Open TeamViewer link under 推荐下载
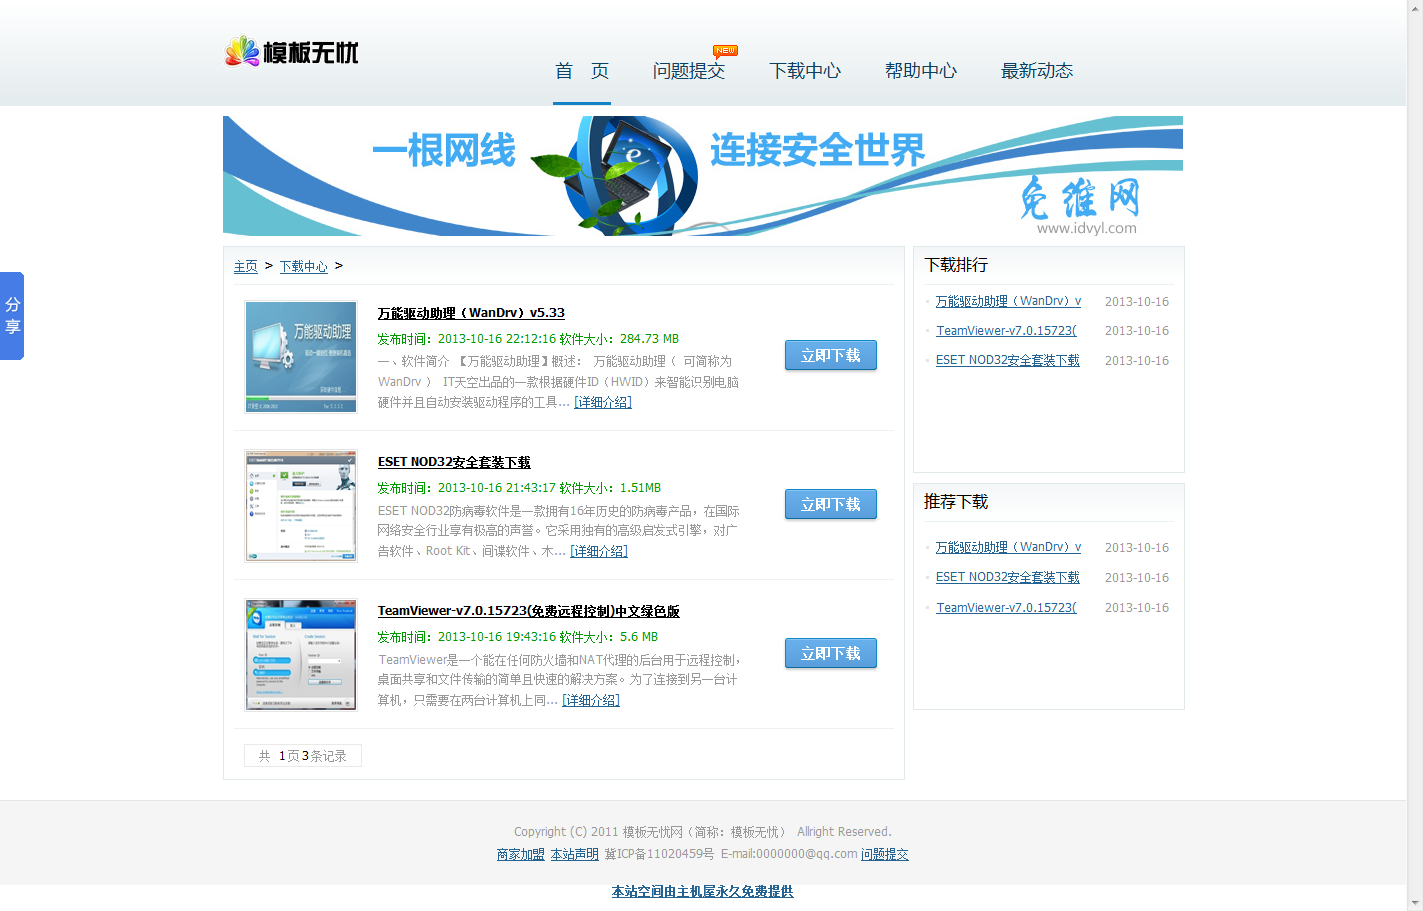This screenshot has width=1423, height=911. pyautogui.click(x=1006, y=607)
